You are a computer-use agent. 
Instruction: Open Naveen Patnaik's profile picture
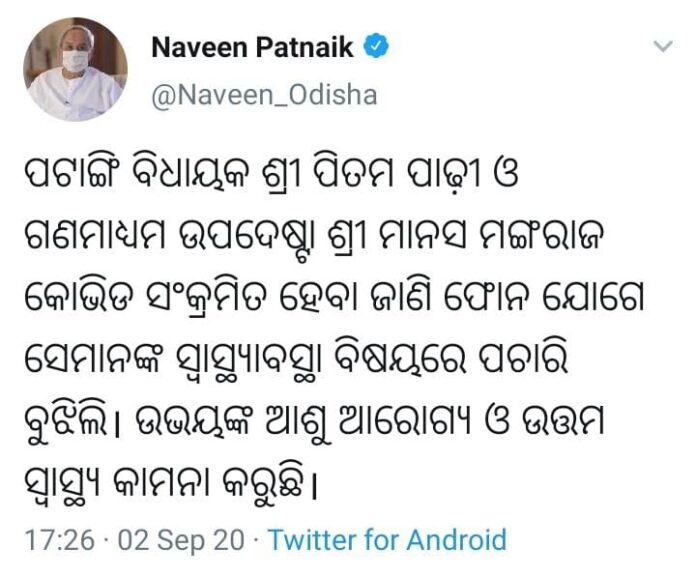(x=75, y=70)
